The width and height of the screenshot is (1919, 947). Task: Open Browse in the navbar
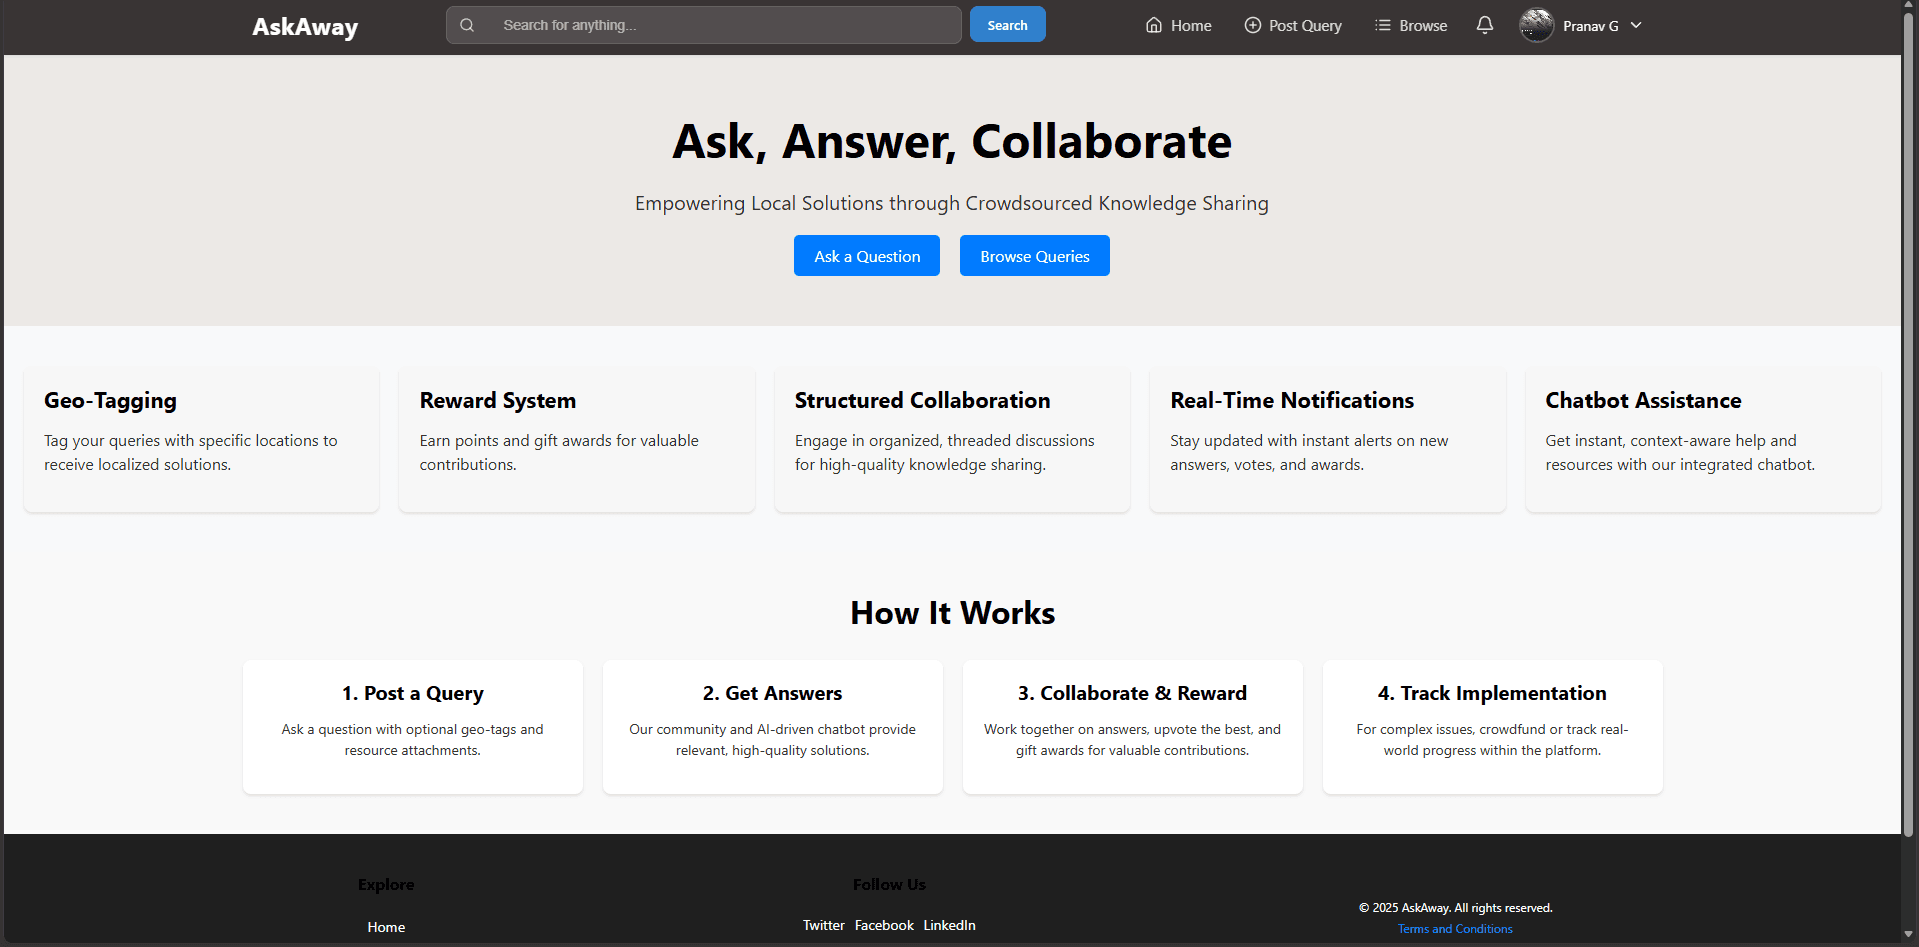(1411, 25)
